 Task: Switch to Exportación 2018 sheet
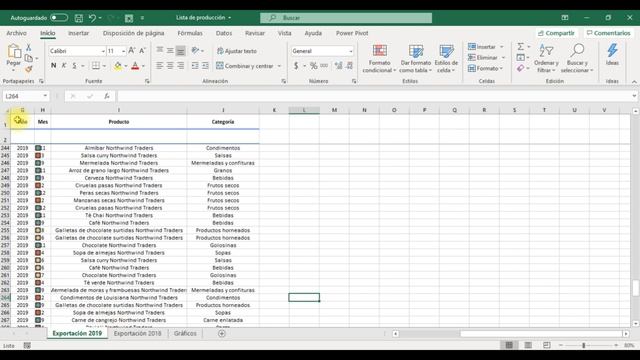(x=138, y=333)
